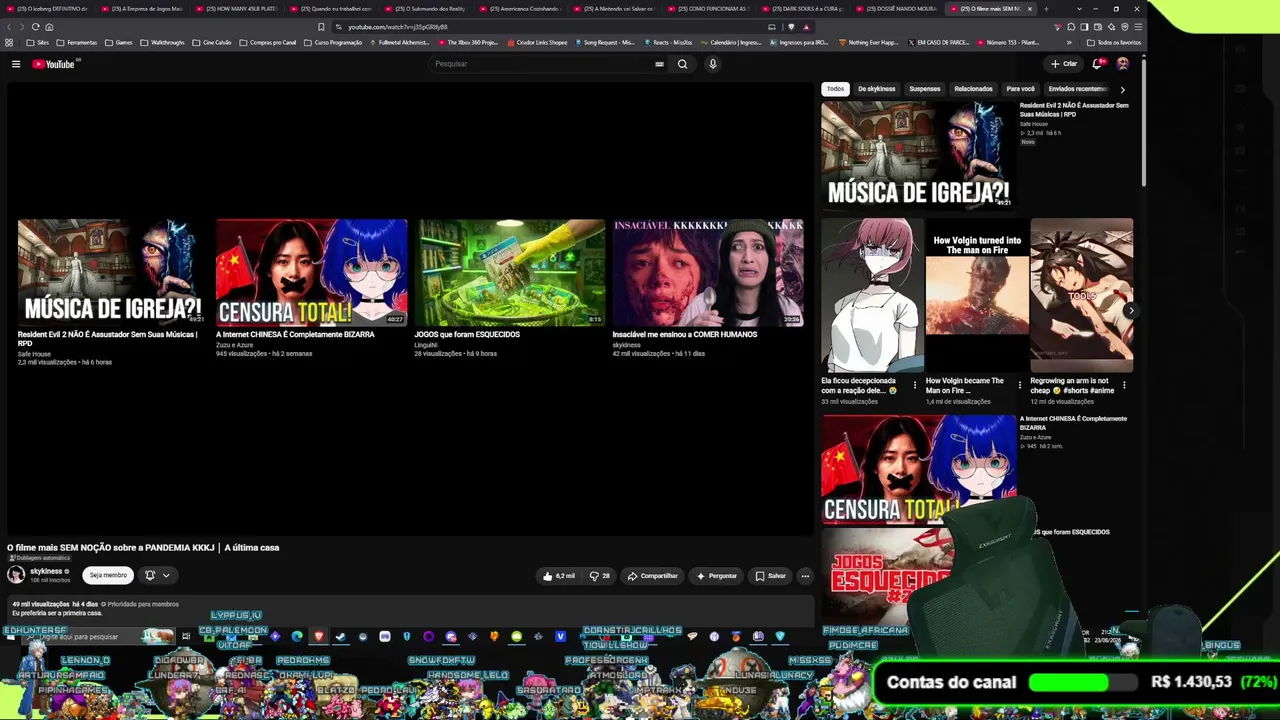Open the browser apps grid icon
Viewport: 1280px width, 720px height.
click(9, 43)
